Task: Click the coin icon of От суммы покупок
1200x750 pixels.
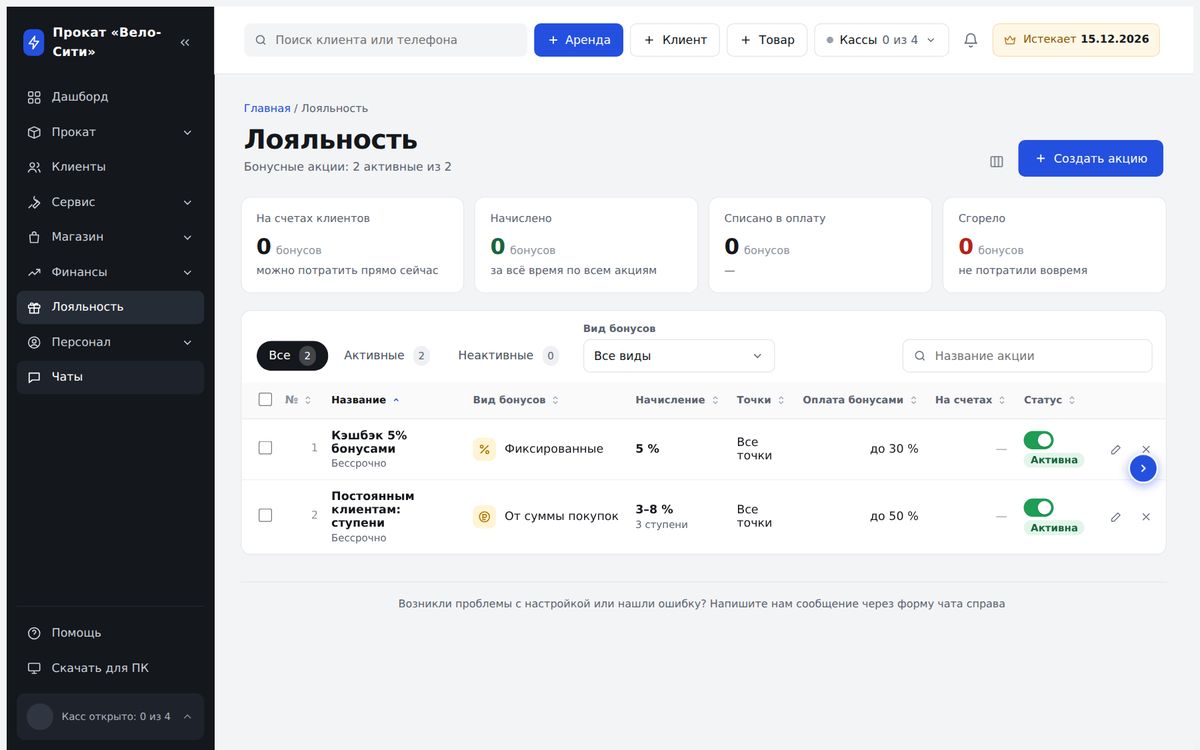Action: (484, 517)
